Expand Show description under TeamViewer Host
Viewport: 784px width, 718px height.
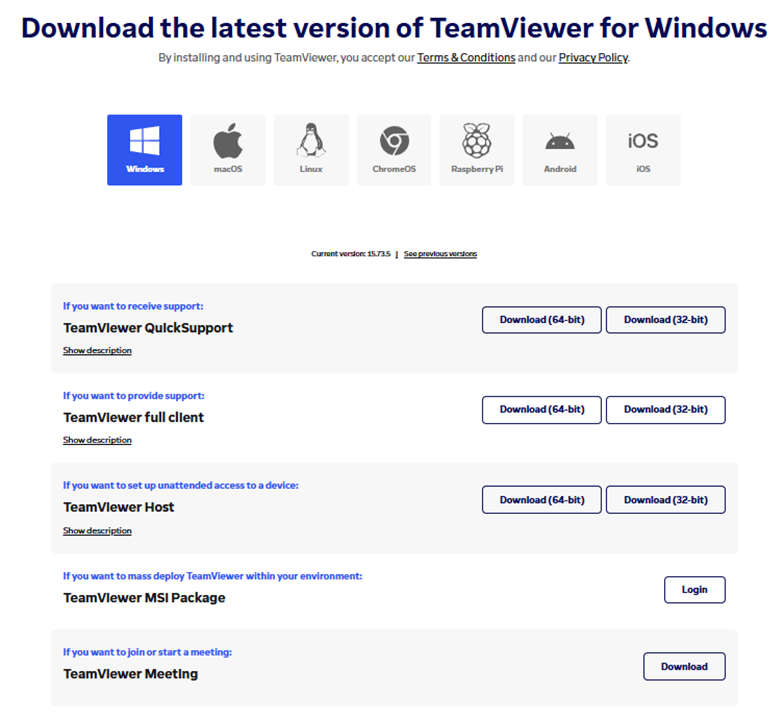(97, 531)
